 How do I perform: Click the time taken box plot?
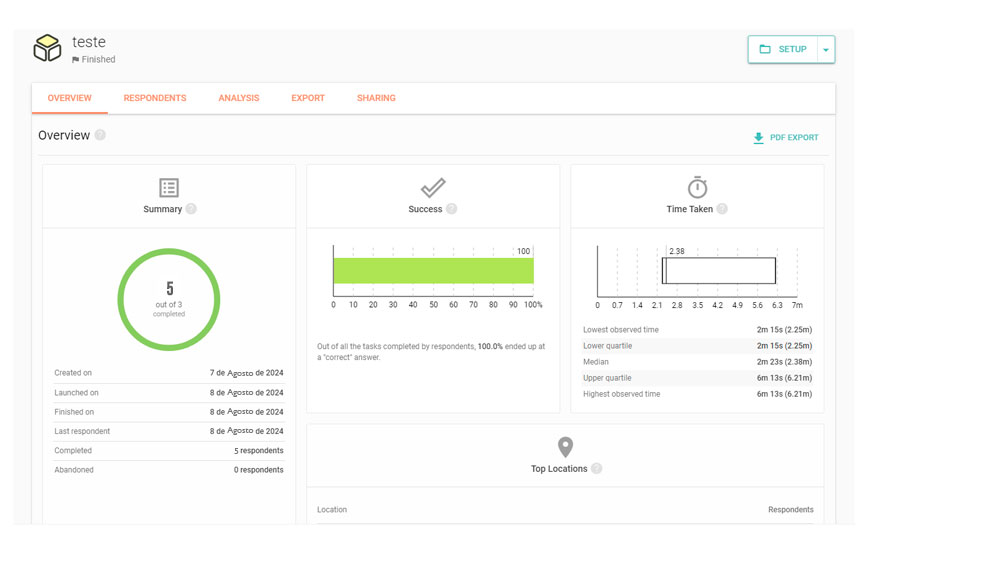pyautogui.click(x=719, y=271)
